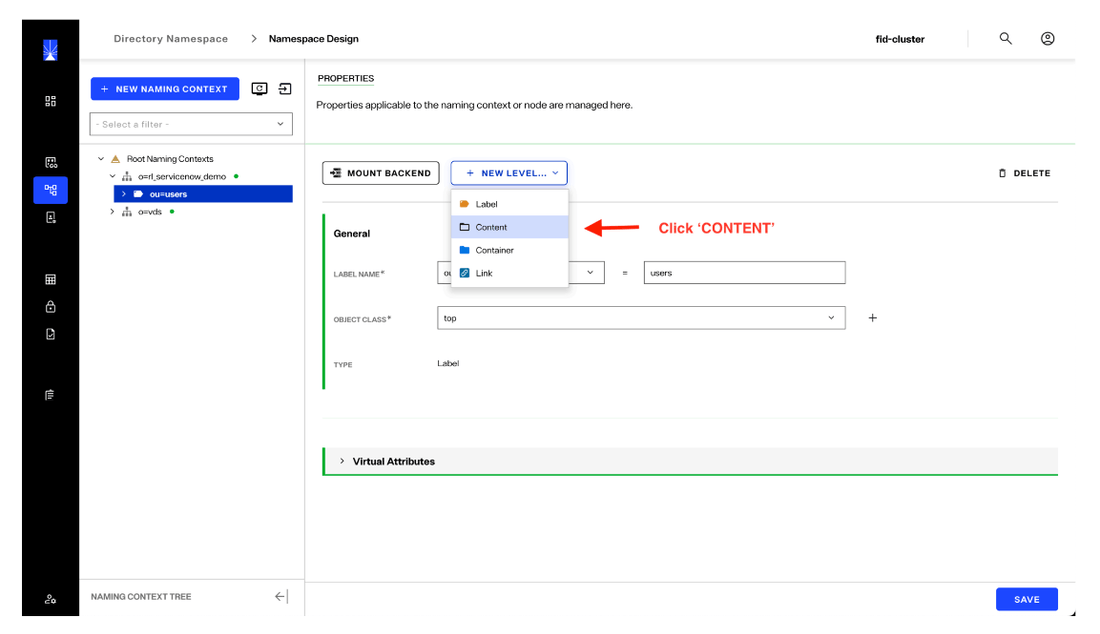Screen dimensions: 1100x634
Task: Click the fid-cluster name in the header
Action: (x=900, y=39)
